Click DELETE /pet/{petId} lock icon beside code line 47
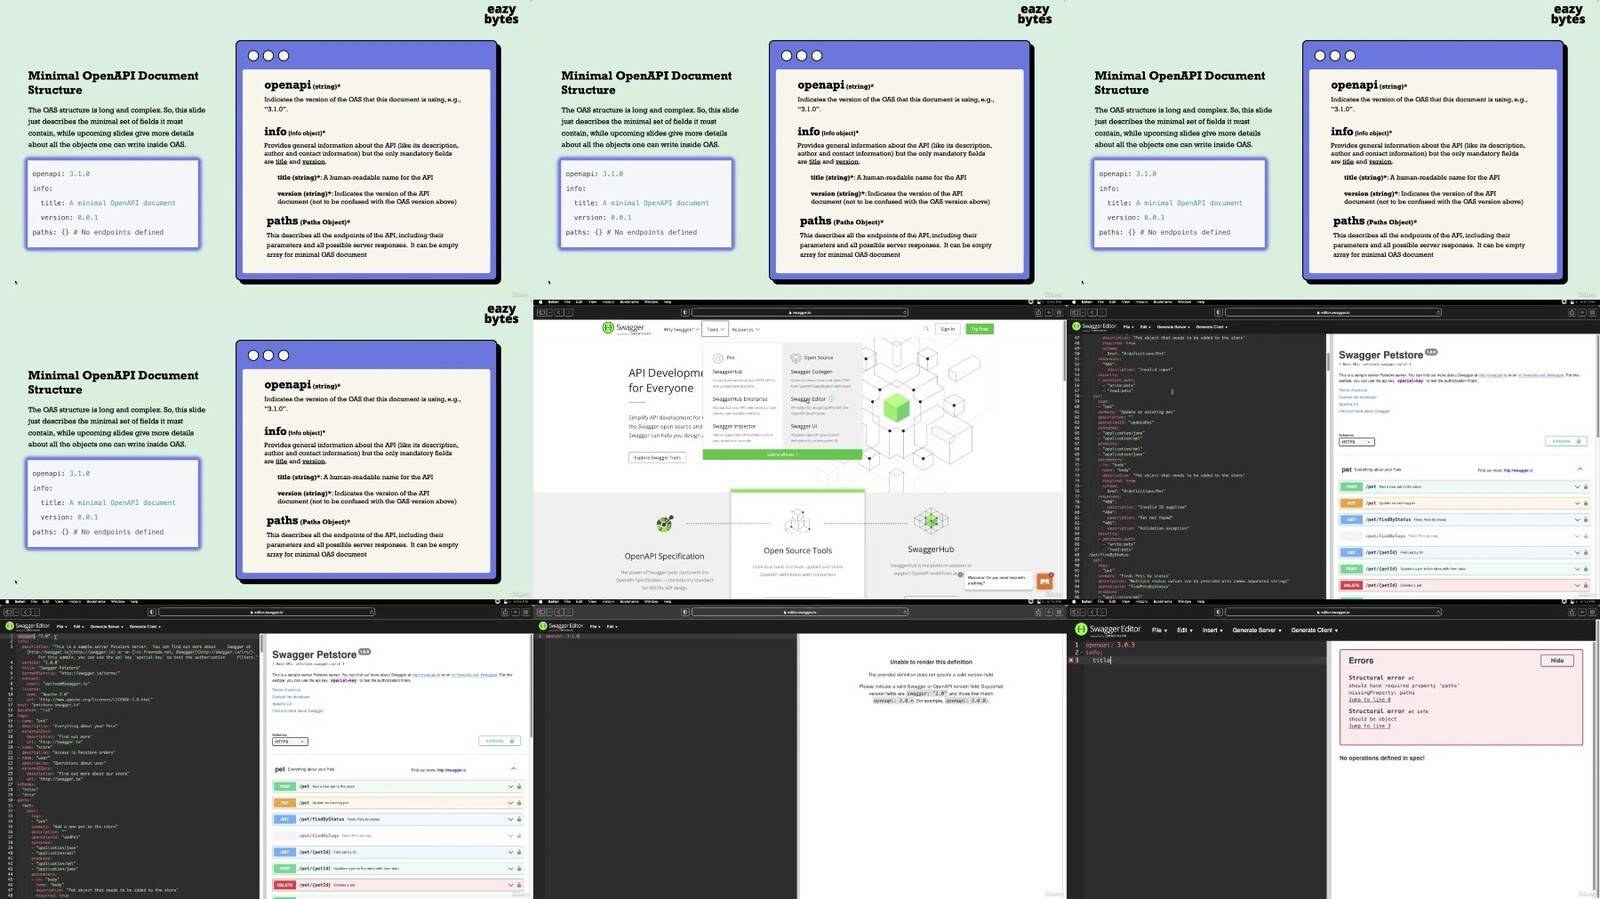 [x=1586, y=585]
